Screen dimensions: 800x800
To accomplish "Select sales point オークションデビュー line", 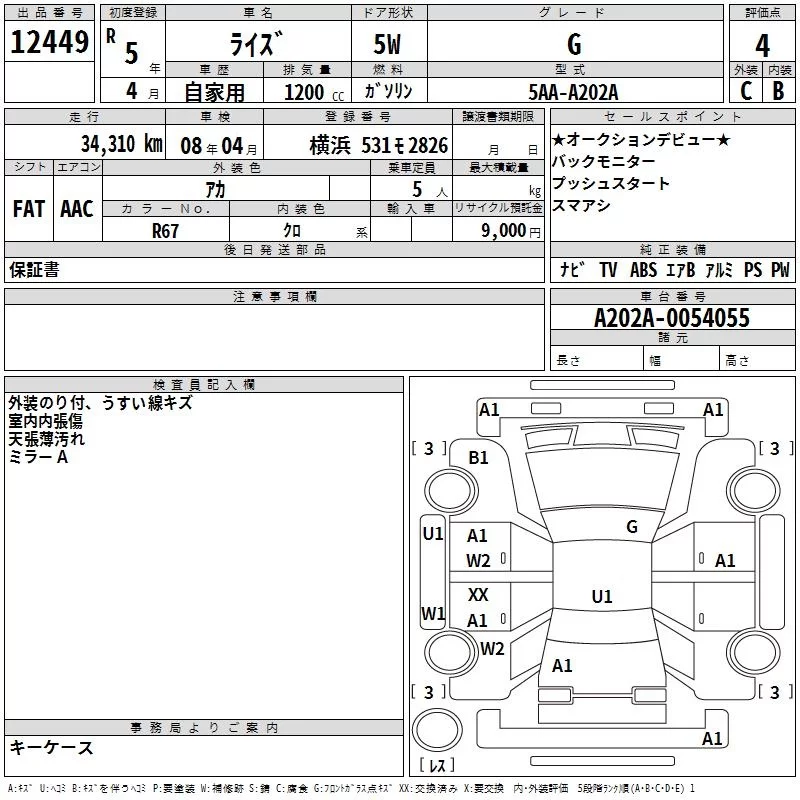I will [641, 139].
